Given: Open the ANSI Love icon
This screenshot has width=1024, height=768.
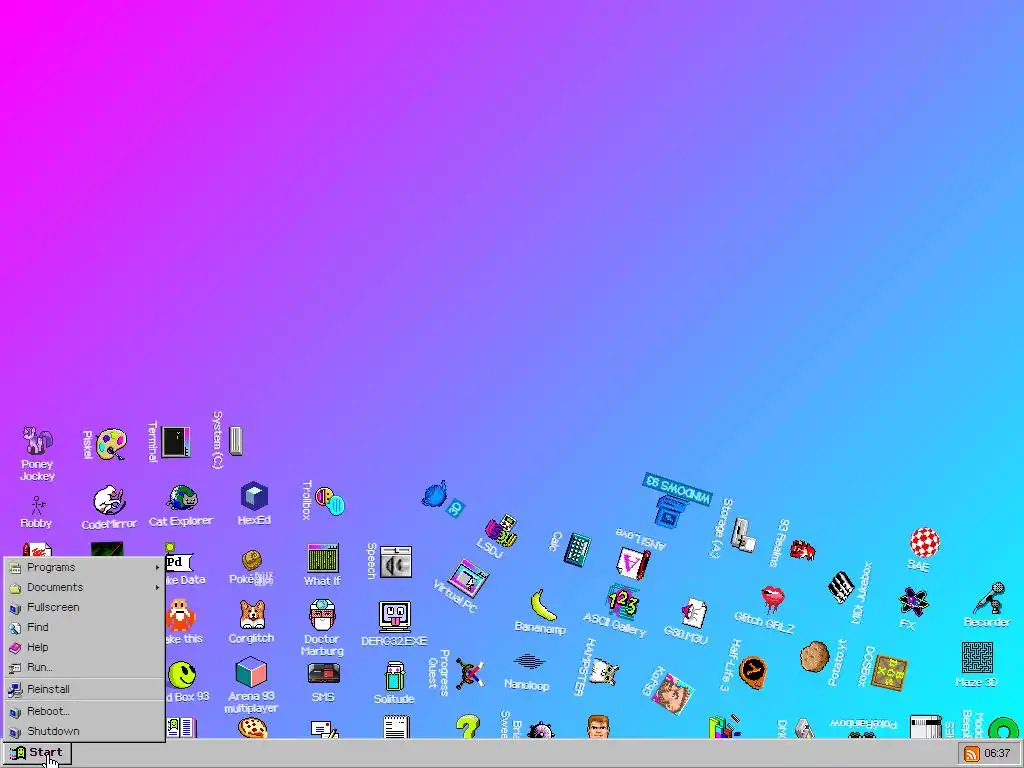Looking at the screenshot, I should (633, 563).
